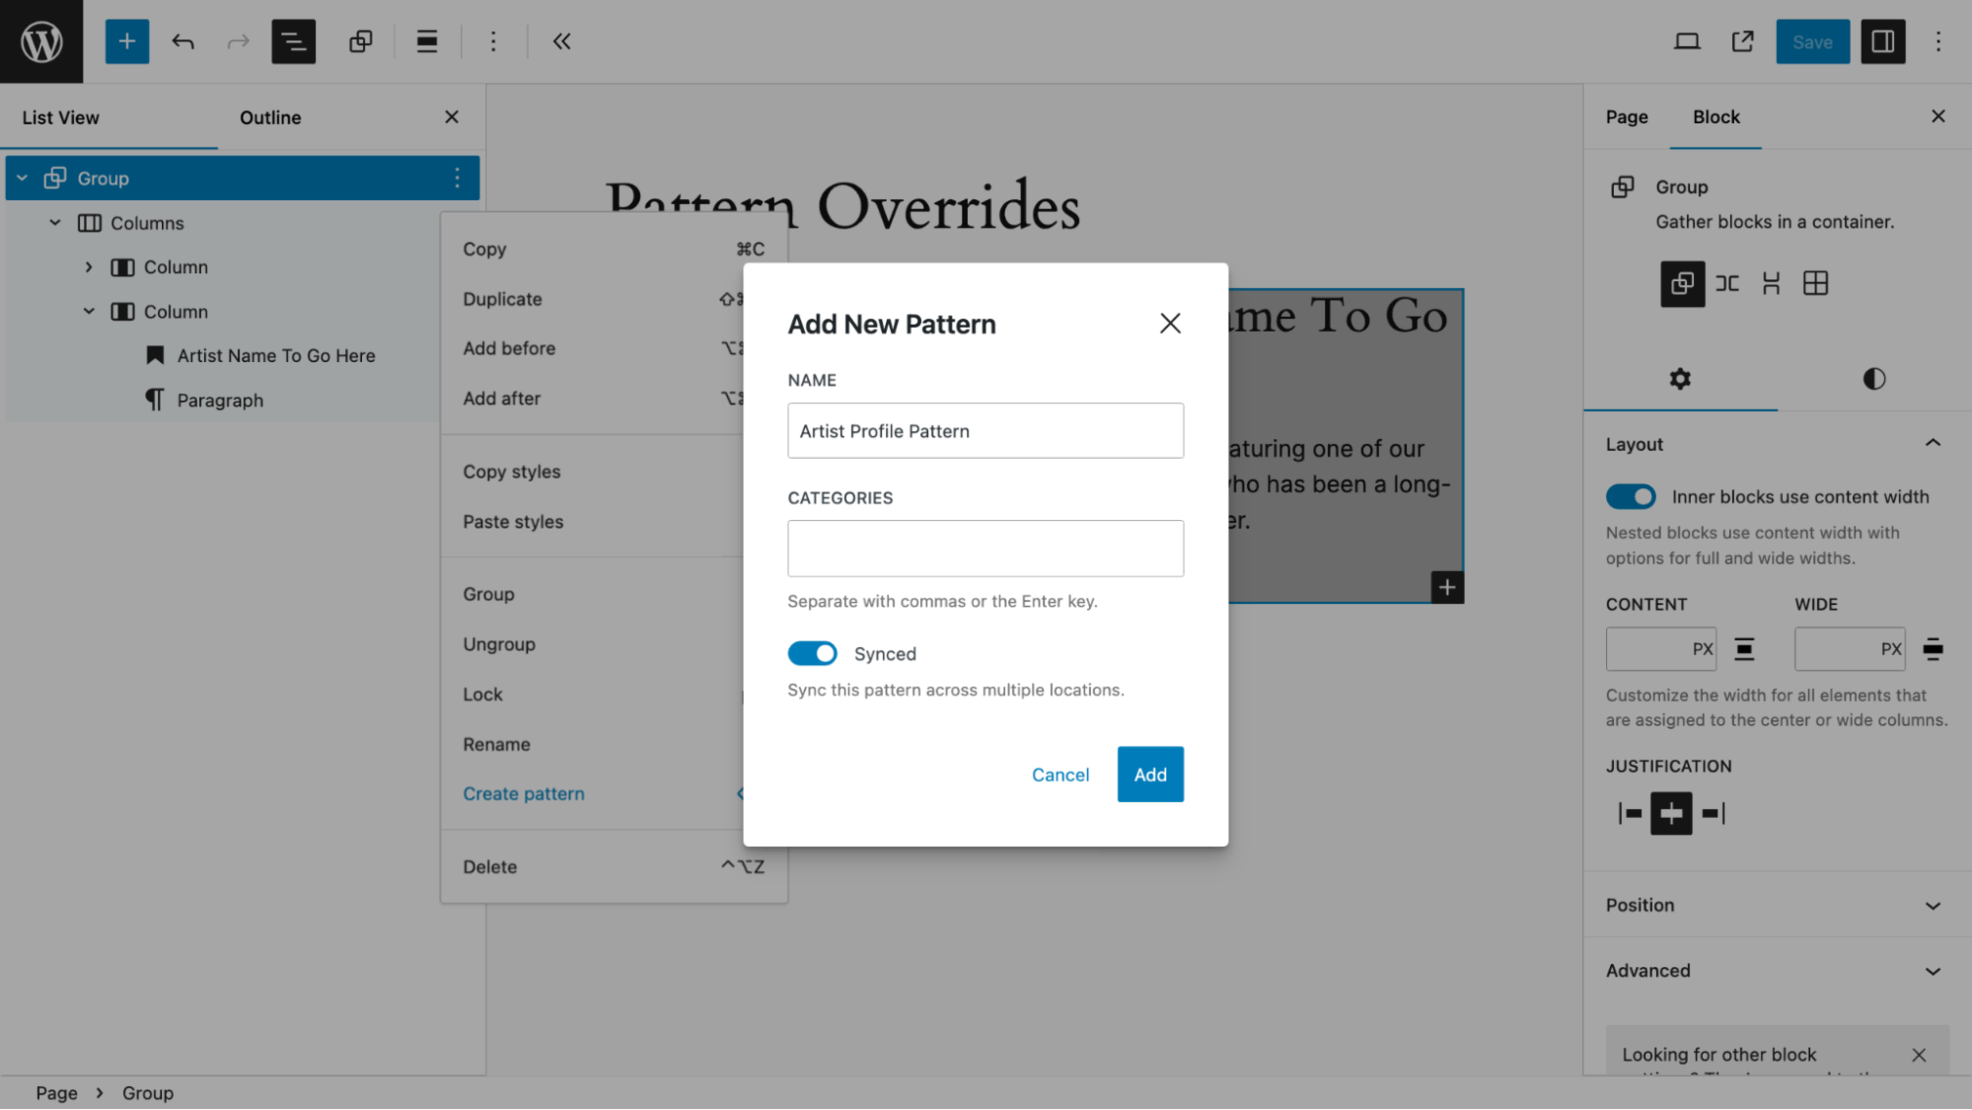
Task: Open the block inserter plus button
Action: pyautogui.click(x=127, y=41)
